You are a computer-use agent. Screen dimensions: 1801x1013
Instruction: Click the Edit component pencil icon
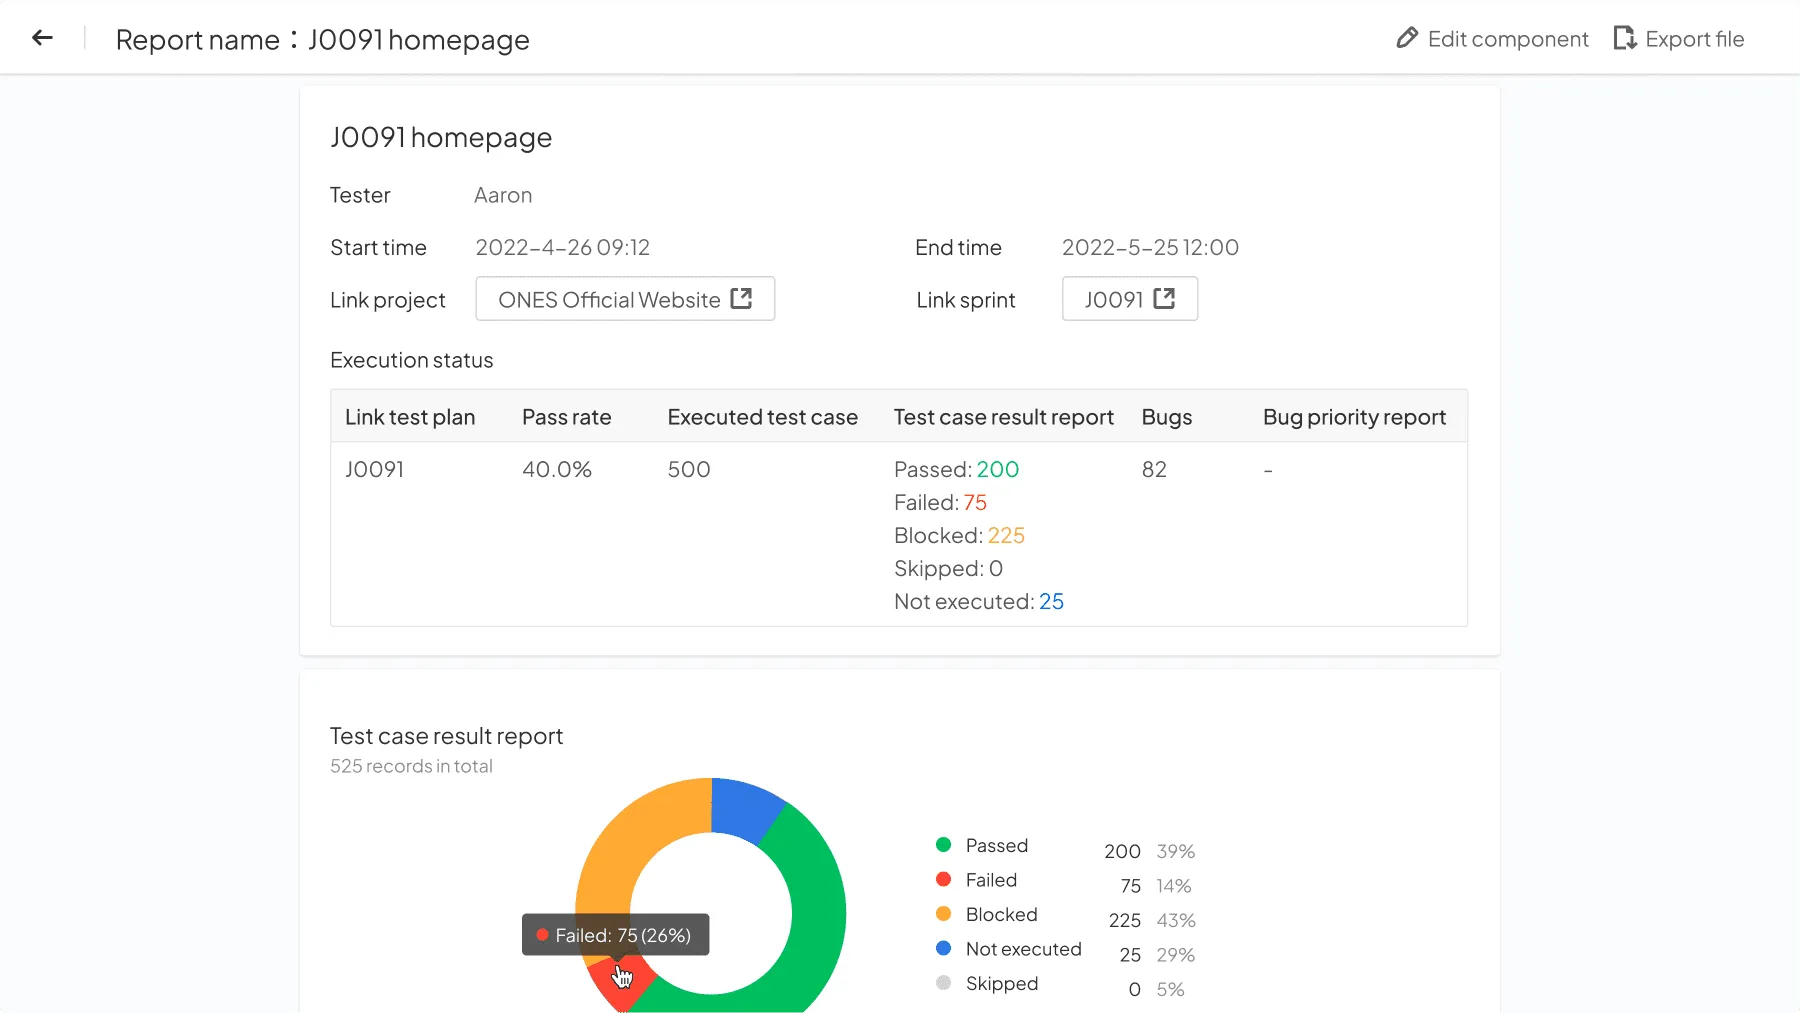tap(1407, 38)
